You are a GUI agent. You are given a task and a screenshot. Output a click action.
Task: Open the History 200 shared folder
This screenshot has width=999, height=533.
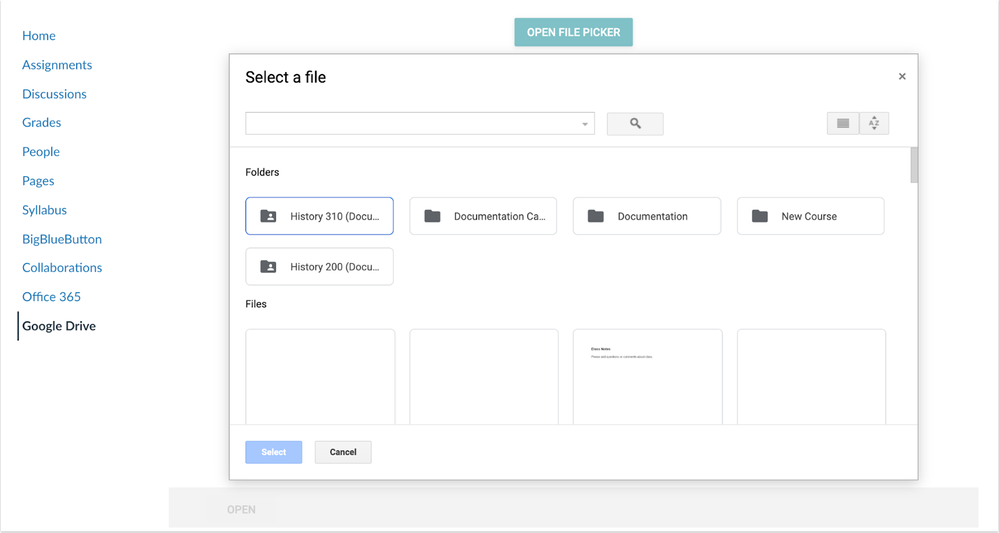[x=319, y=266]
